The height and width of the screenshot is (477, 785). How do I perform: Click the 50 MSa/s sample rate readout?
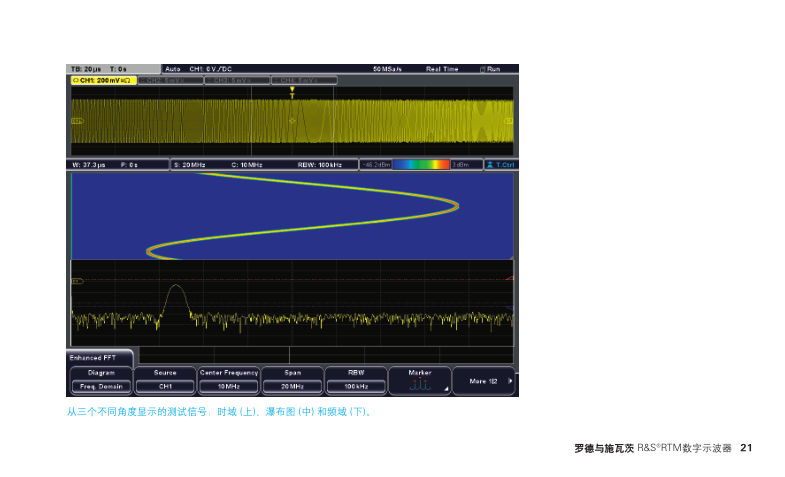point(387,69)
